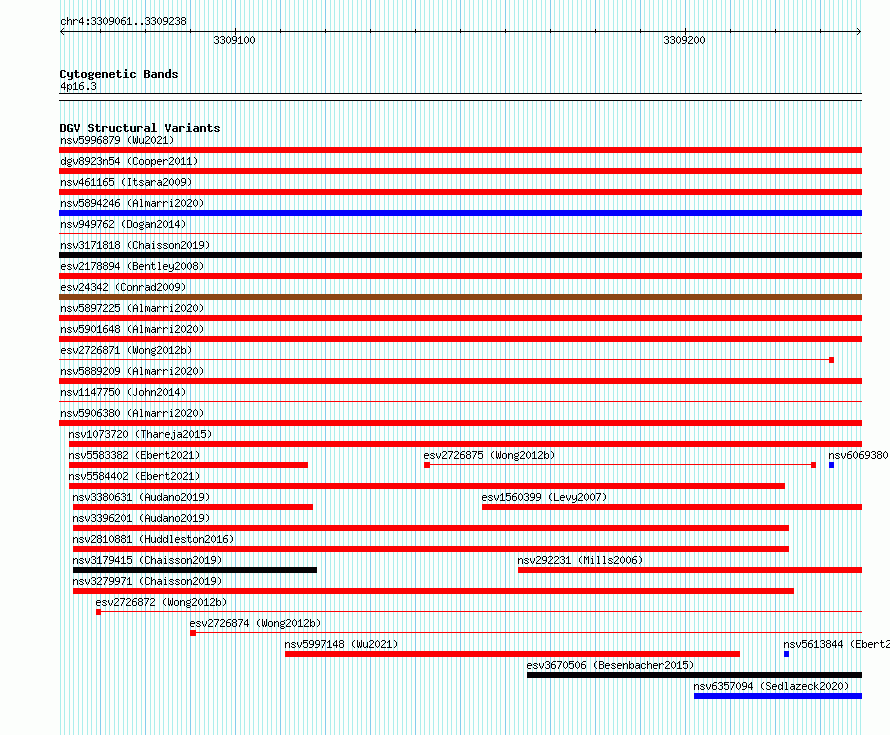Open the nsv461165 (Itsara2009) variant label
This screenshot has height=735, width=890.
[x=126, y=182]
